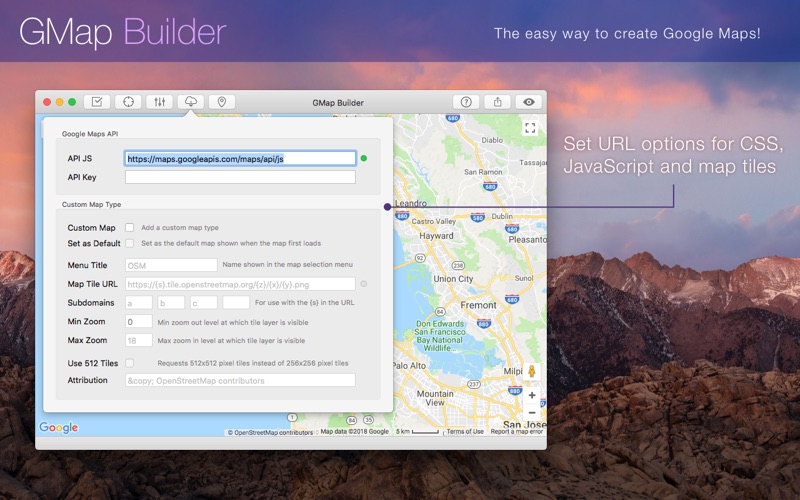Click Report a map error link
This screenshot has height=500, width=800.
[x=516, y=432]
